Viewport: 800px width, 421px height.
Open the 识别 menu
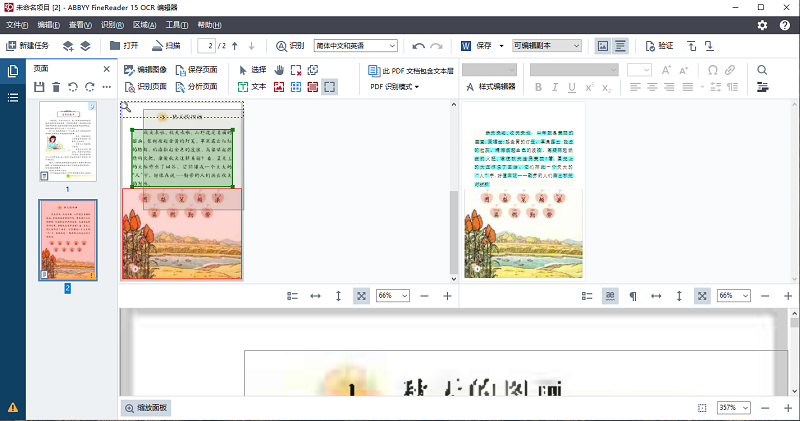click(112, 25)
